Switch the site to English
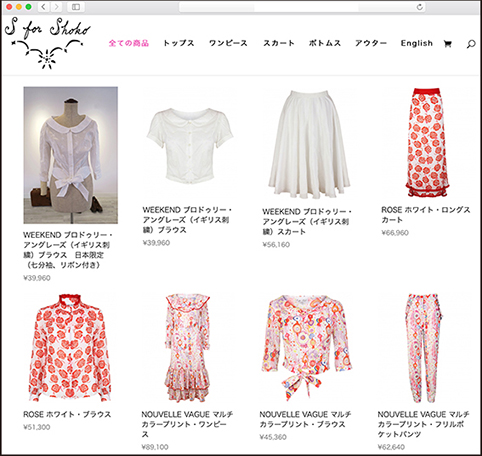The image size is (482, 456). pyautogui.click(x=417, y=43)
